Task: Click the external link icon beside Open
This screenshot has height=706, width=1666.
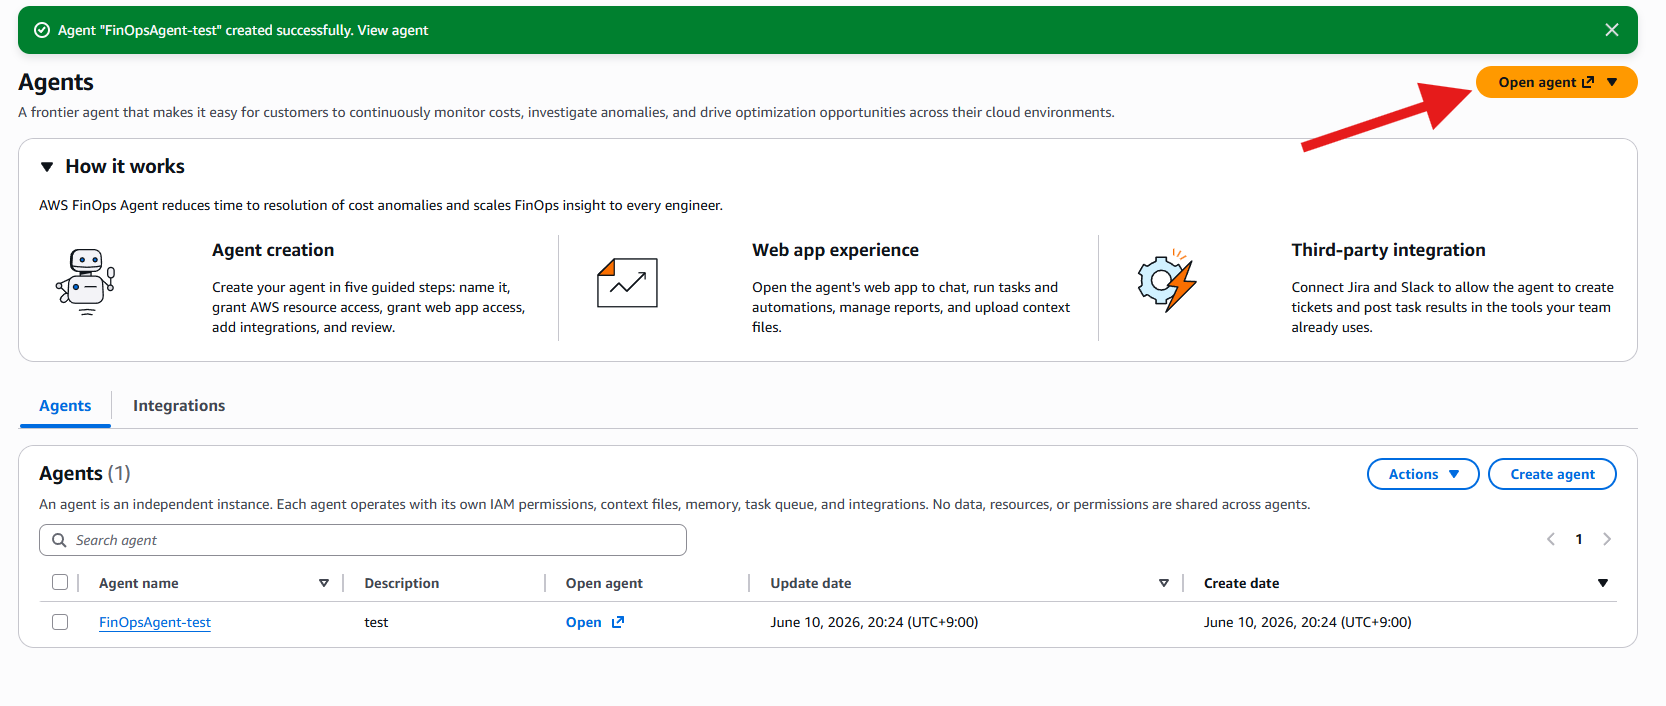Action: point(618,622)
